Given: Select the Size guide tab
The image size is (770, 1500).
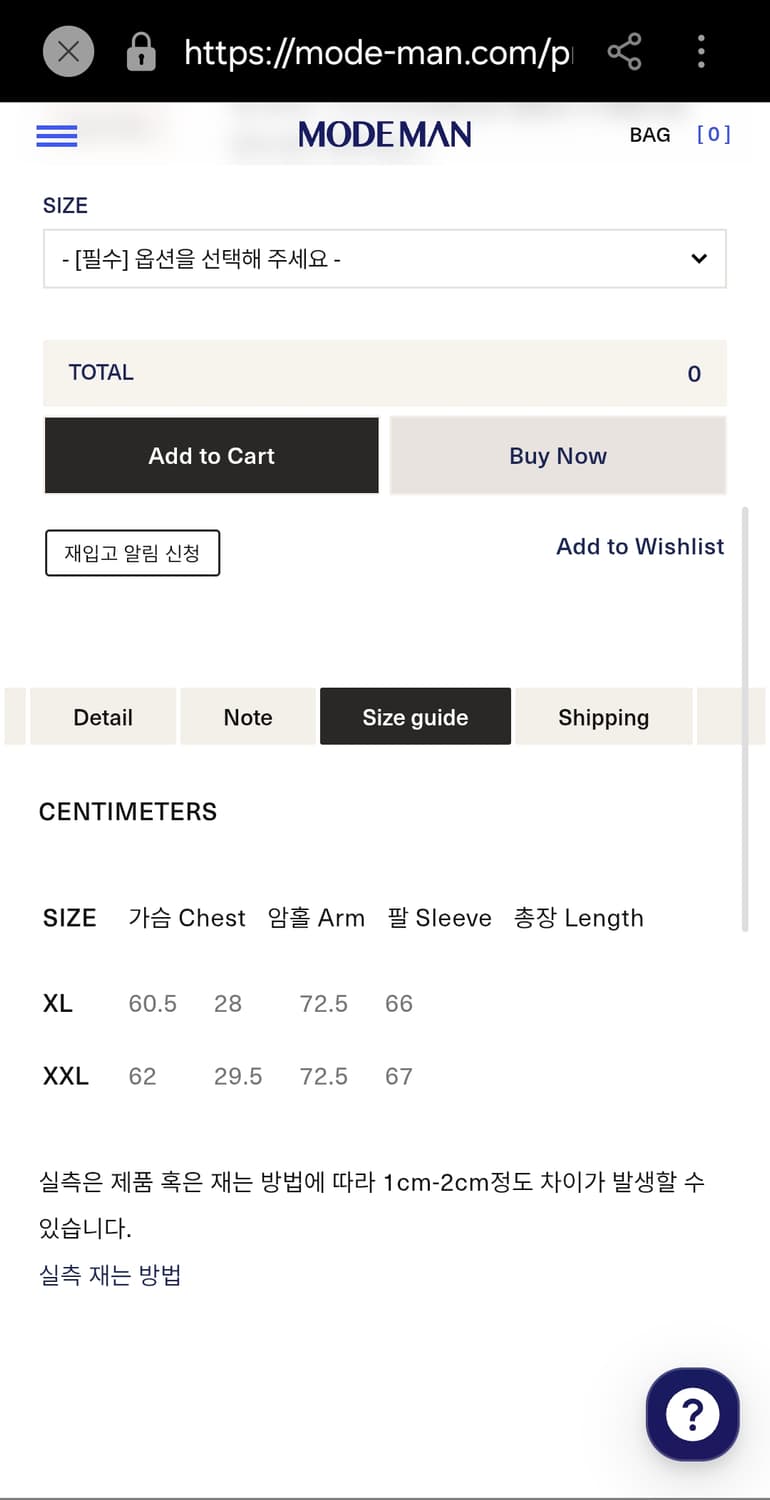Looking at the screenshot, I should click(x=415, y=717).
